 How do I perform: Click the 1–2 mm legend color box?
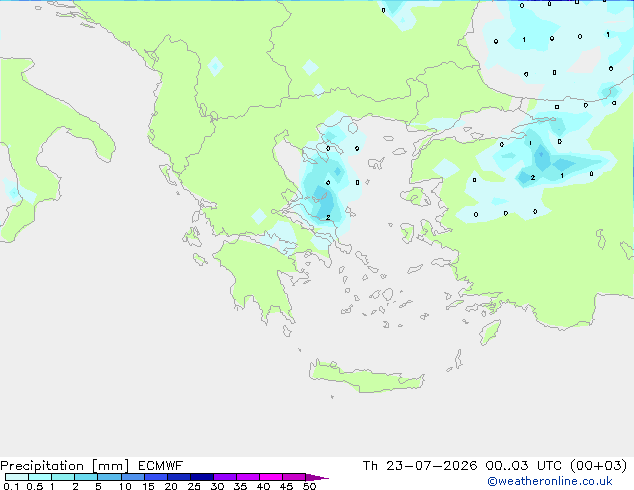pos(63,477)
